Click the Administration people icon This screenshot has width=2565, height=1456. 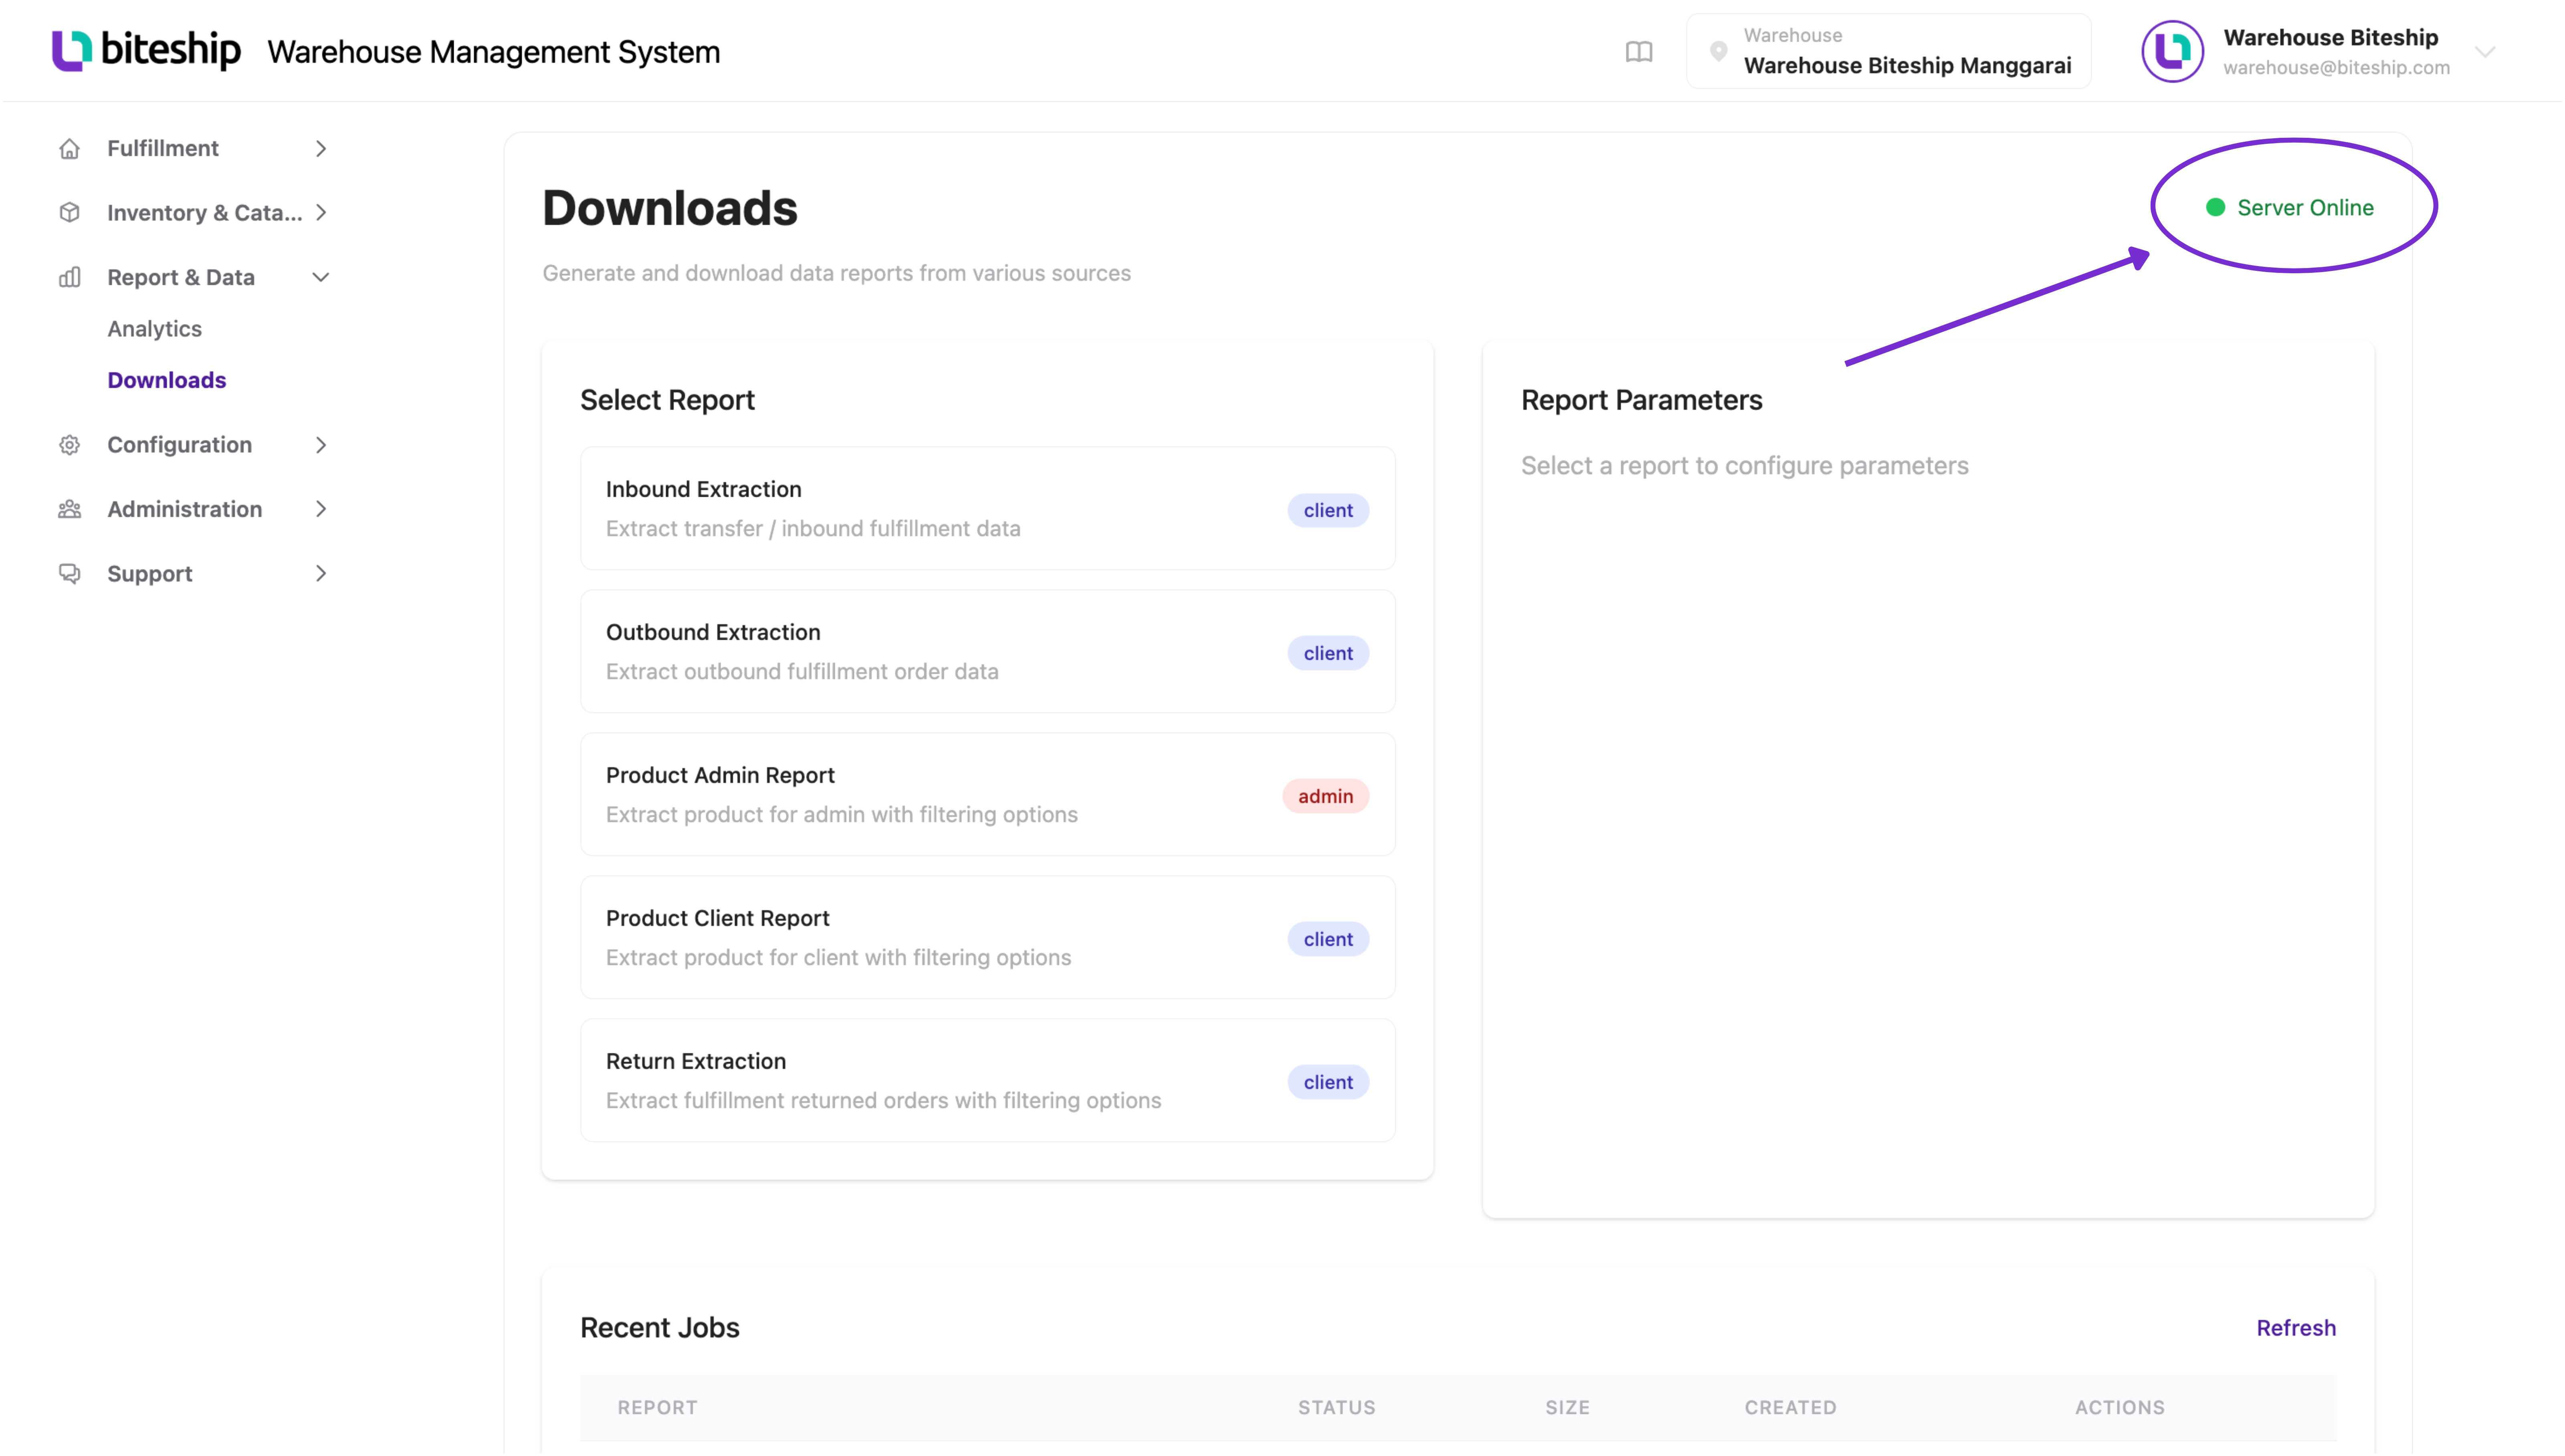pos(69,509)
